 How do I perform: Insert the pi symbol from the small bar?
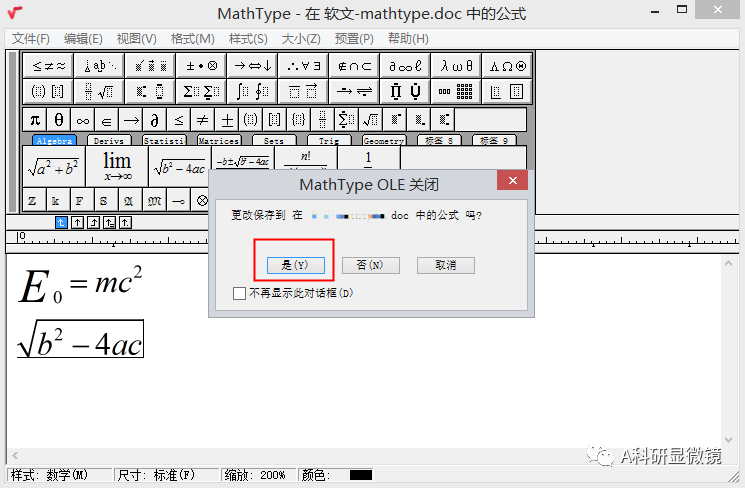[x=36, y=120]
